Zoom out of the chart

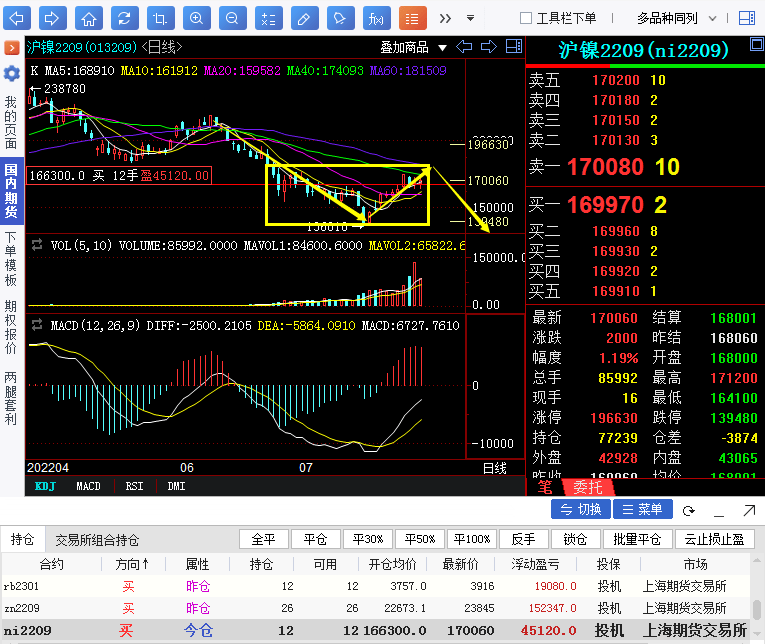[232, 18]
